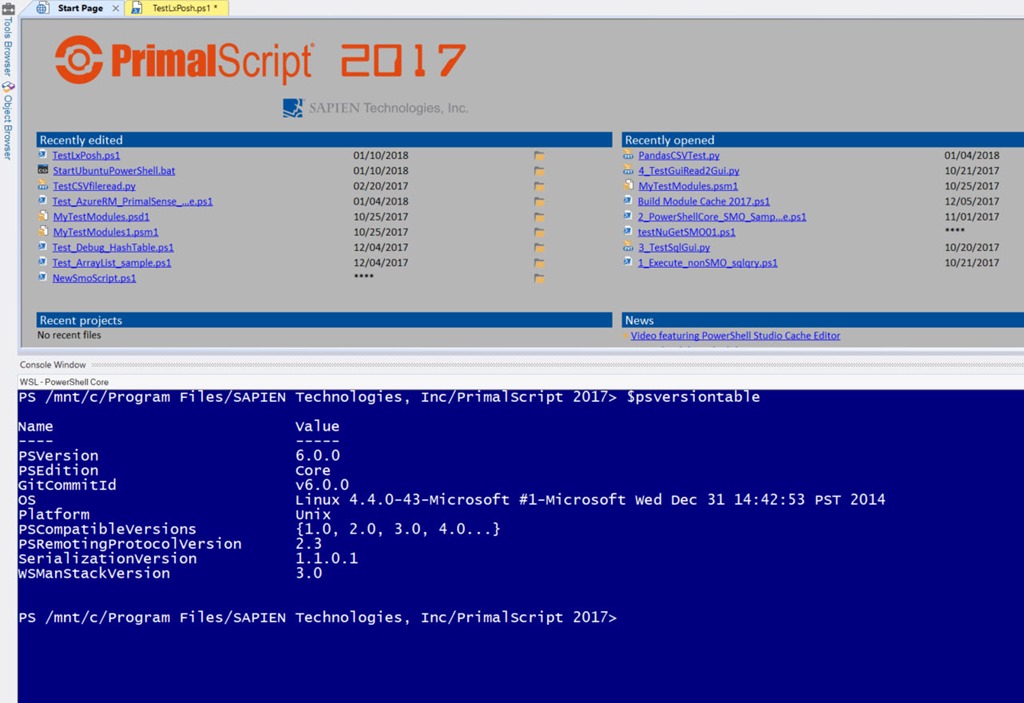Click the Python file icon beside TestCSVfileread.py
The width and height of the screenshot is (1024, 703).
tap(42, 186)
